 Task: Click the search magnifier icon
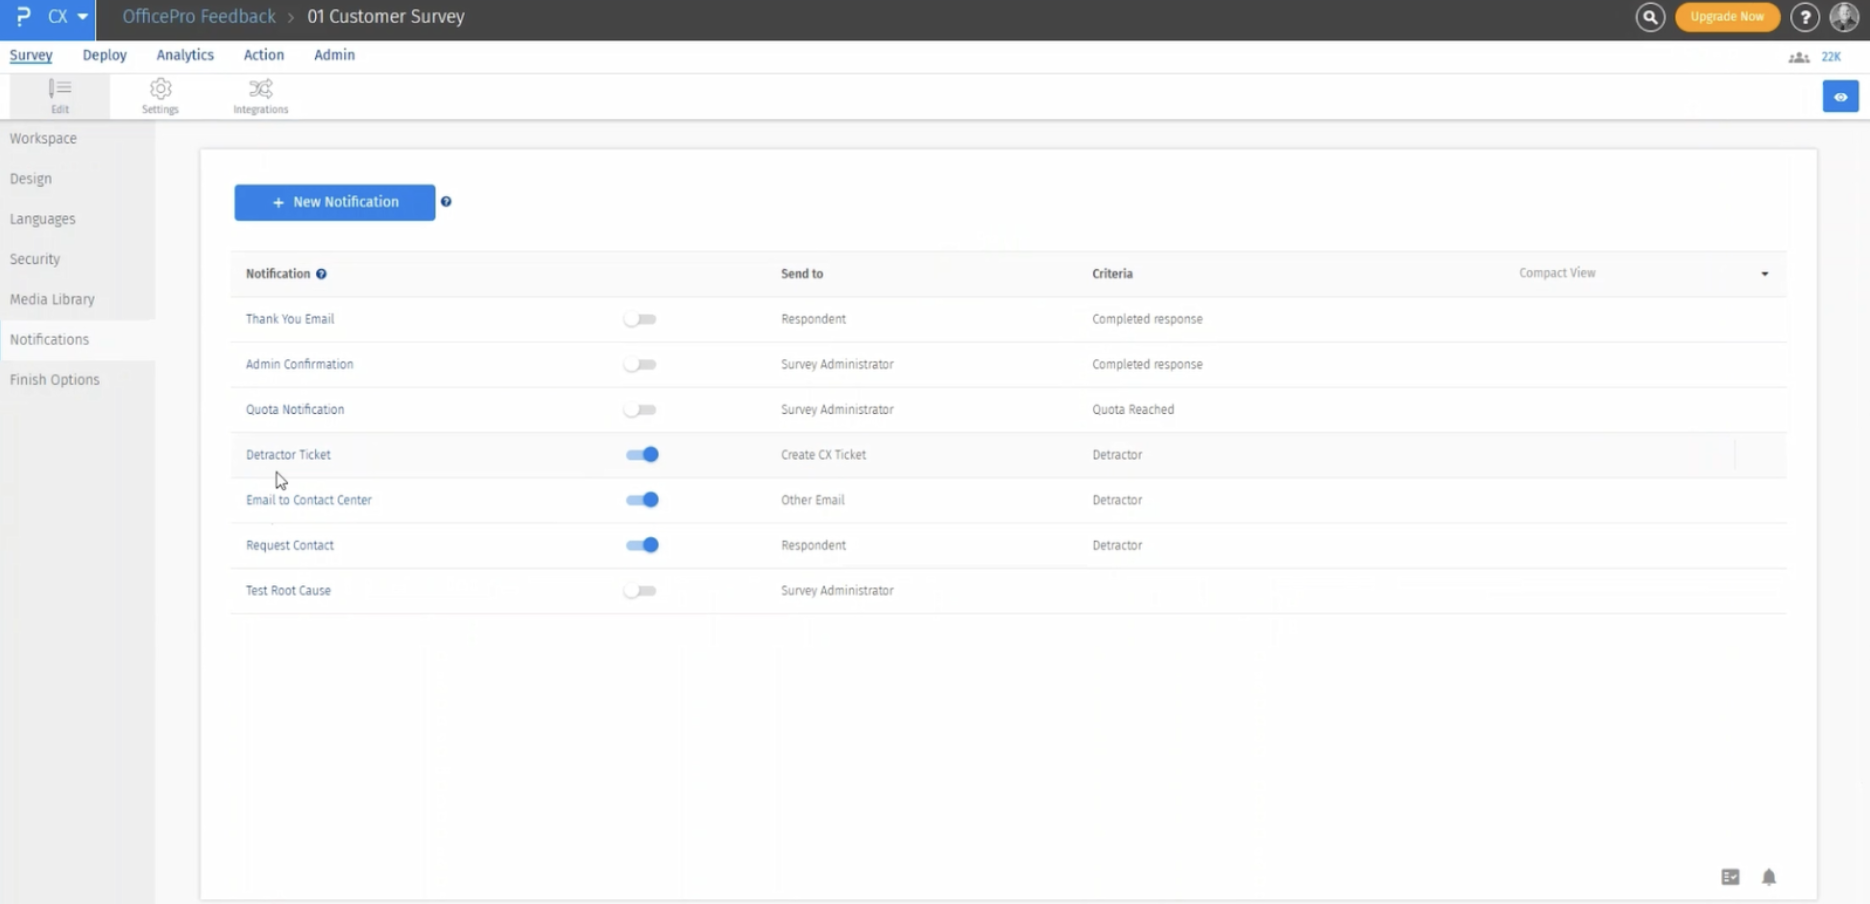coord(1650,17)
